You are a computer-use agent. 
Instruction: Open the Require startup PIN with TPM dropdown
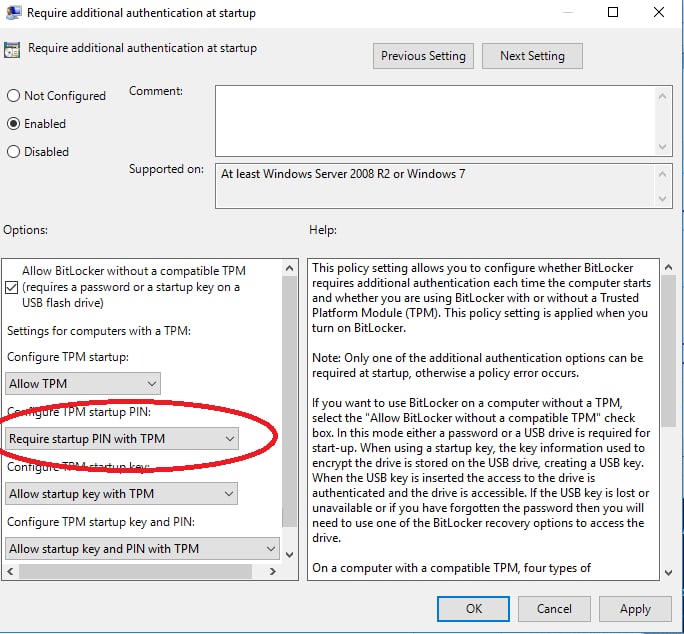point(122,439)
